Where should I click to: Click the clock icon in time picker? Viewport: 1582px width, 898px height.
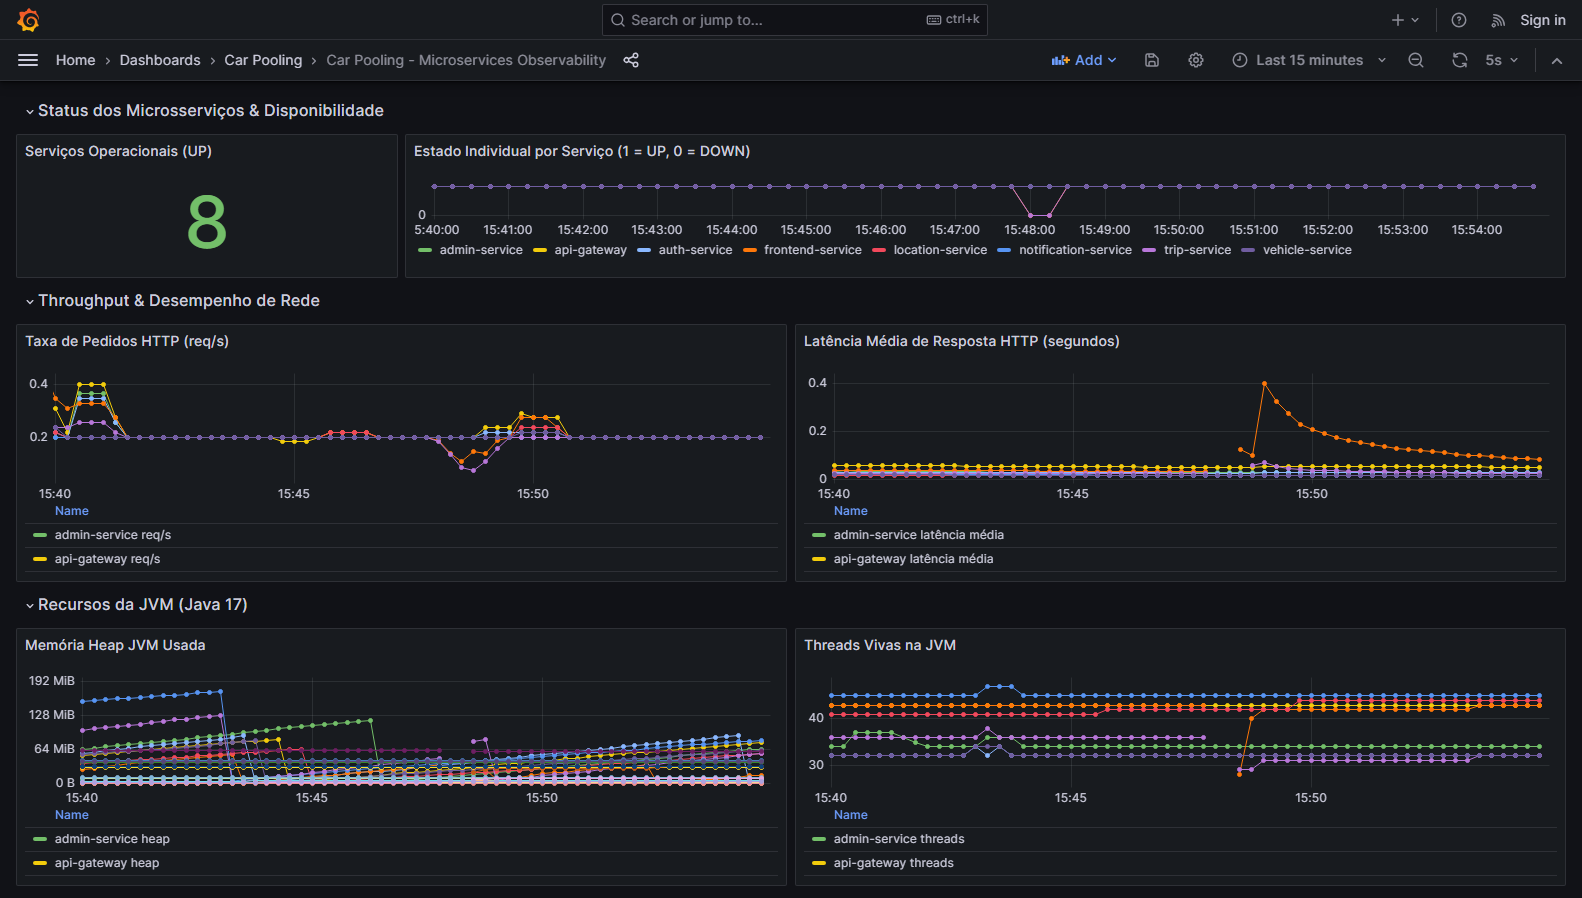pyautogui.click(x=1240, y=60)
